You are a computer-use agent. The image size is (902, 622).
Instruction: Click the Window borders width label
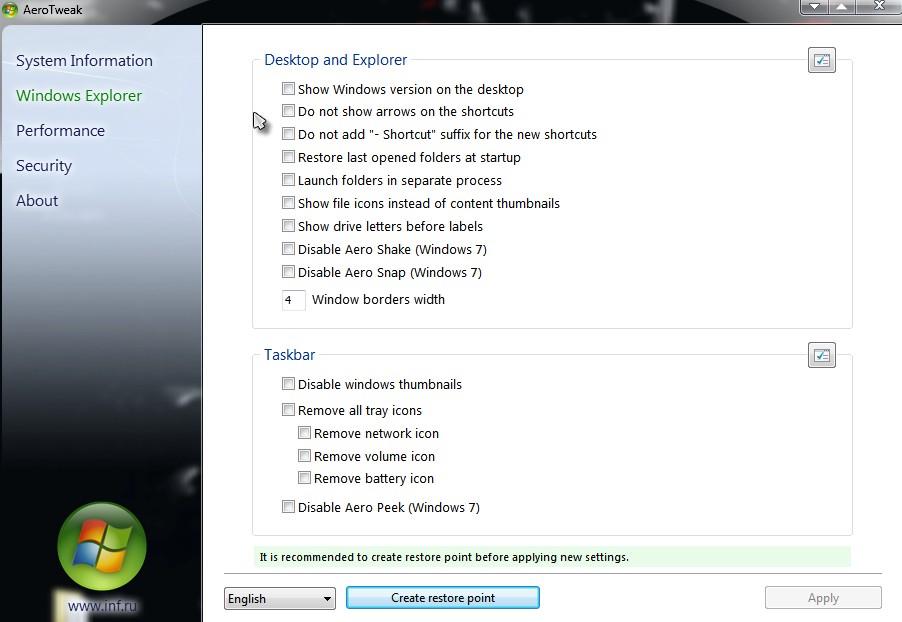click(378, 299)
